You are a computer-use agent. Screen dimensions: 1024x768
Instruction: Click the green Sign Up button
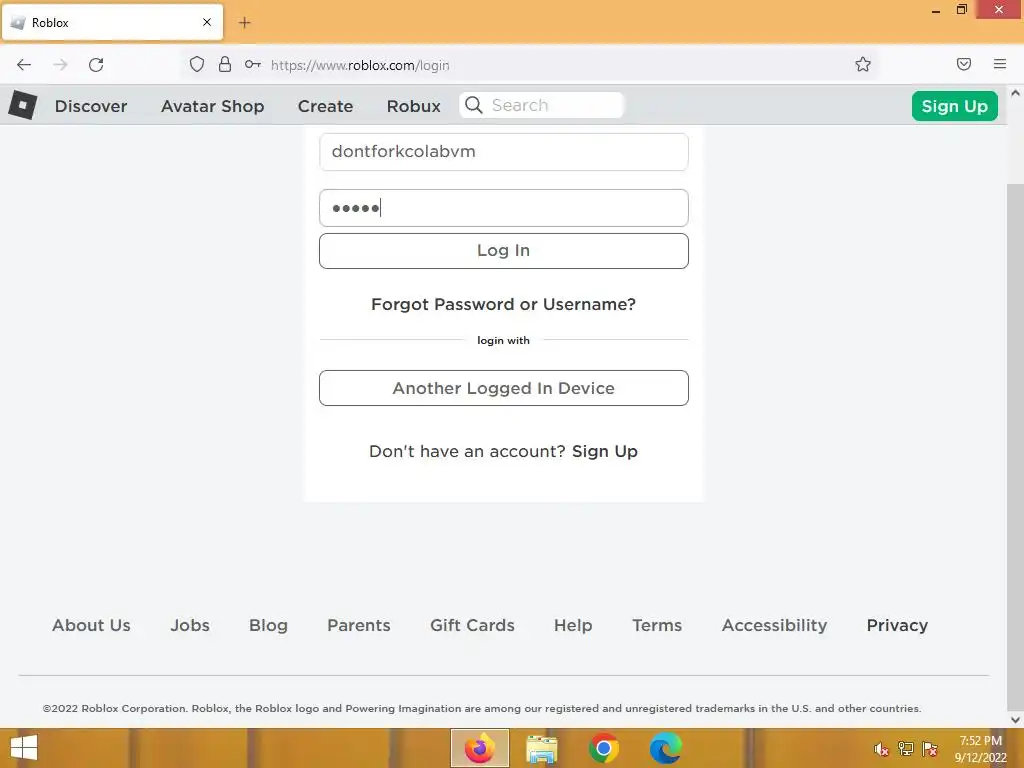coord(954,106)
